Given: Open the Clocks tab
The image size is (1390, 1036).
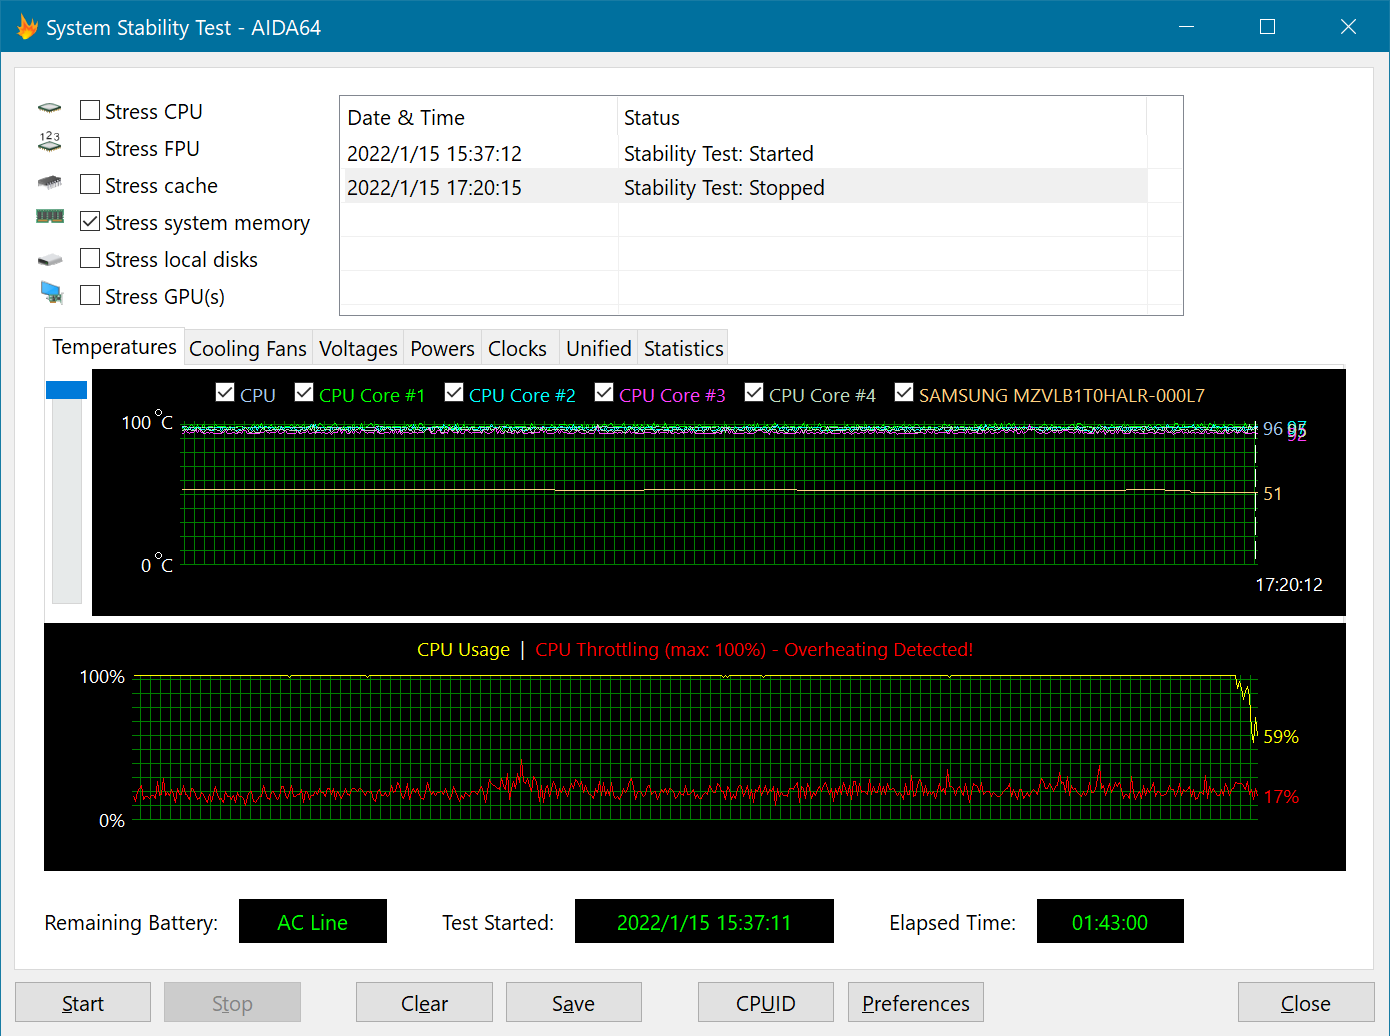Looking at the screenshot, I should click(517, 348).
